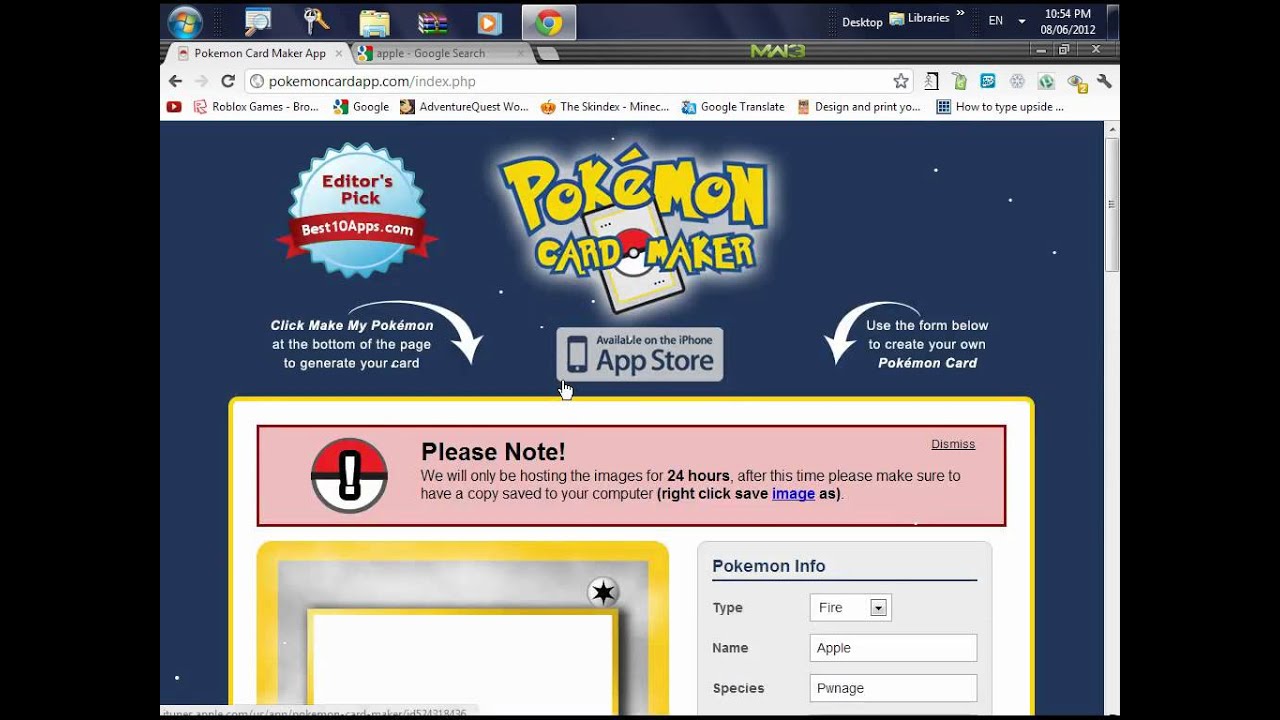Open the Chrome wrench menu
The width and height of the screenshot is (1280, 720).
pyautogui.click(x=1104, y=81)
